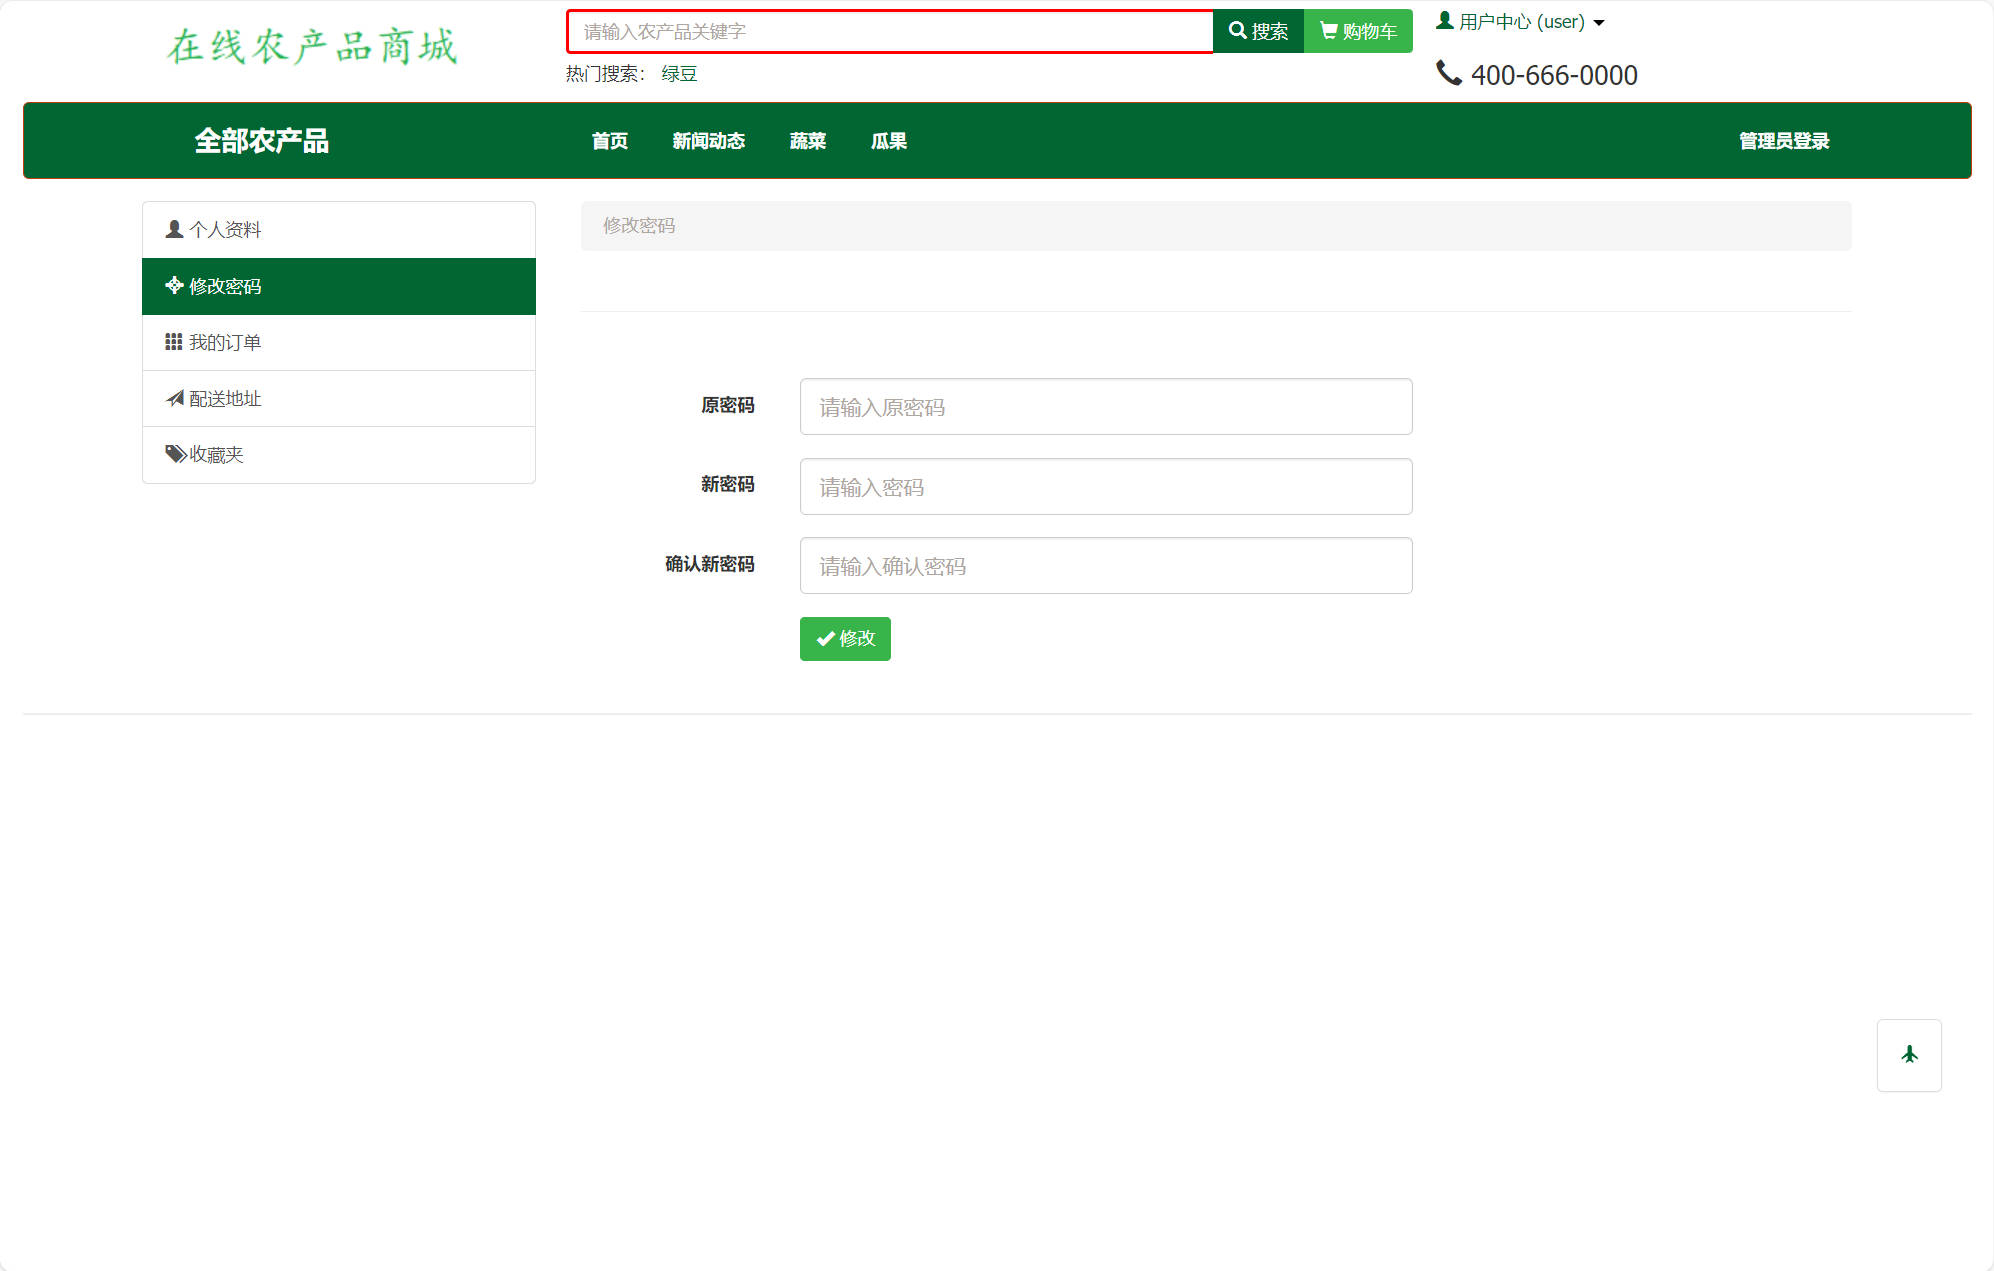Open the 新闻动态 menu item
The height and width of the screenshot is (1271, 1994).
click(x=708, y=141)
